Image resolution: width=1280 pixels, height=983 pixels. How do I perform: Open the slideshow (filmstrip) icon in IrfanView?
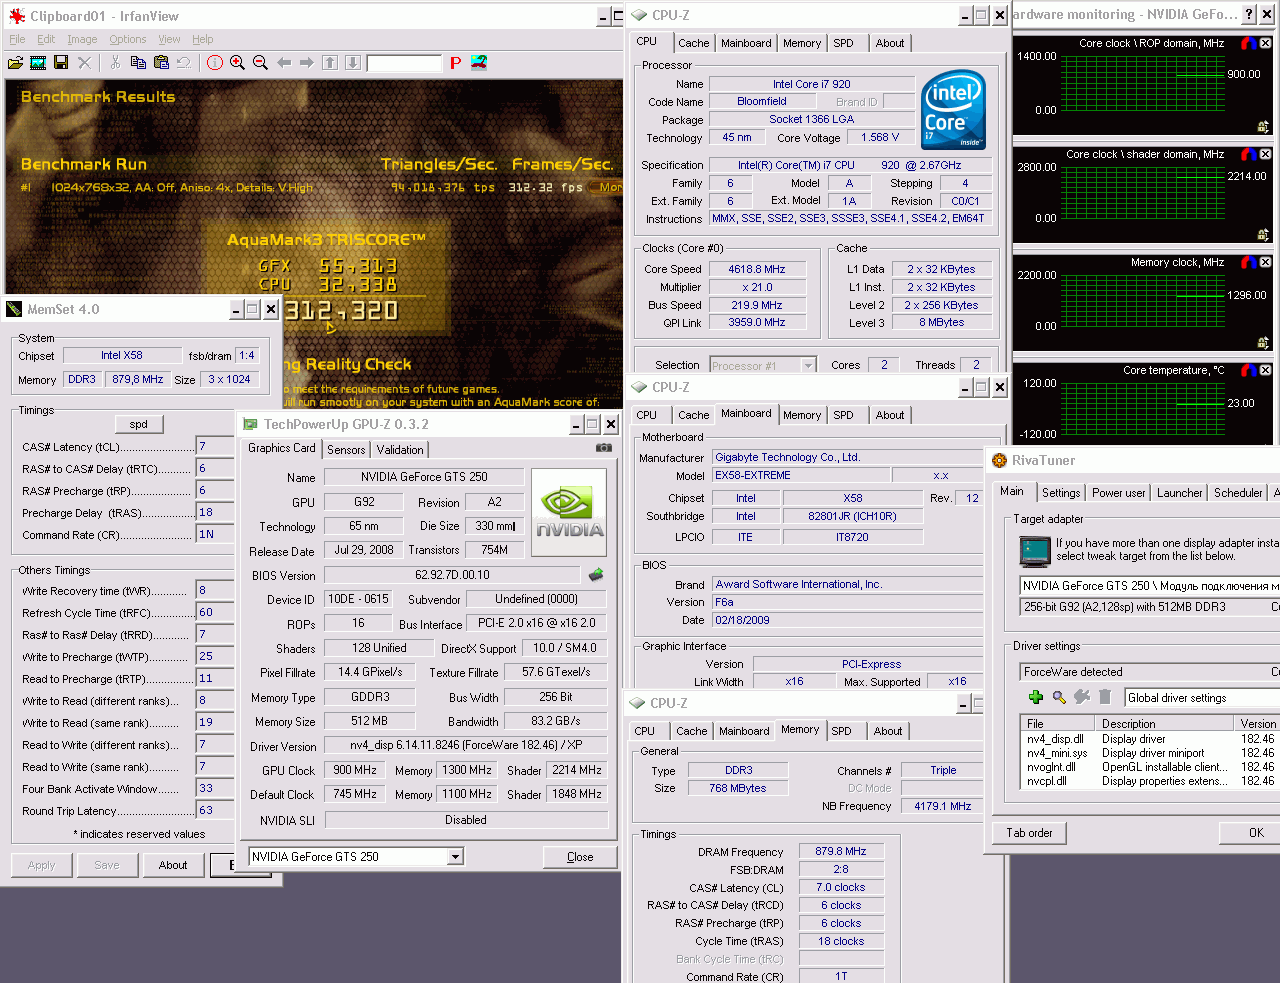click(x=38, y=63)
